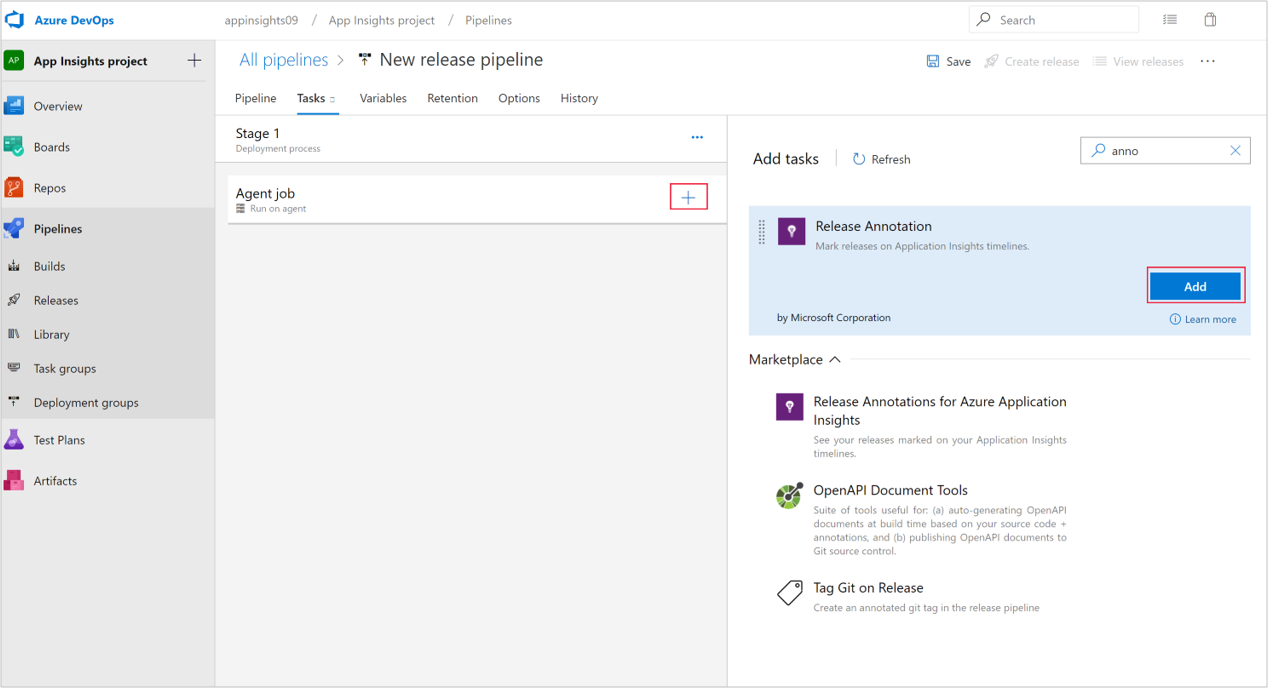Click the header Search box
The image size is (1268, 688).
(x=1054, y=20)
